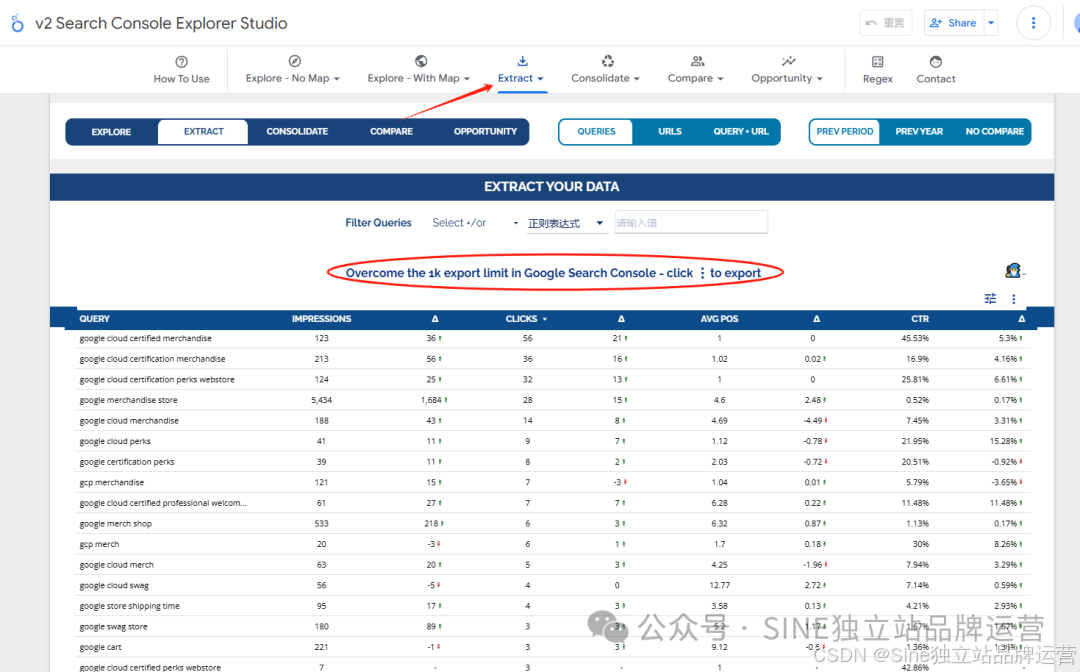Image resolution: width=1080 pixels, height=672 pixels.
Task: Select the QUERIES dimension toggle
Action: (x=596, y=132)
